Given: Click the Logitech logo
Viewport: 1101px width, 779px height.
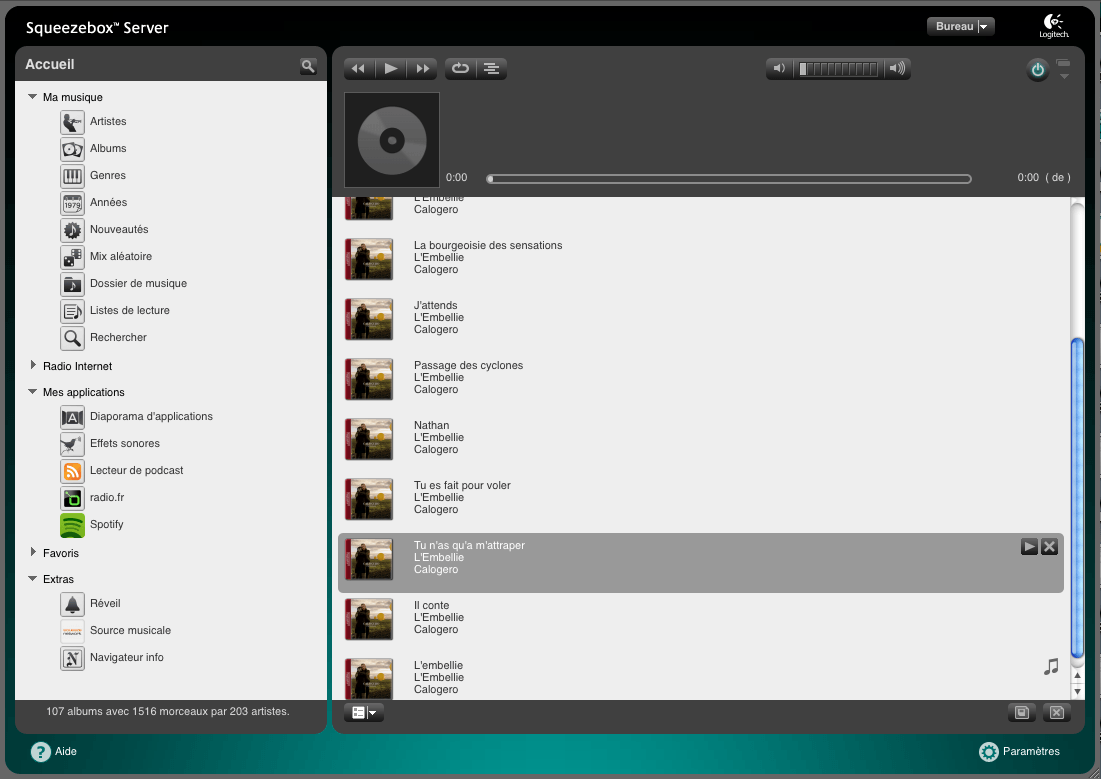Looking at the screenshot, I should (x=1054, y=26).
